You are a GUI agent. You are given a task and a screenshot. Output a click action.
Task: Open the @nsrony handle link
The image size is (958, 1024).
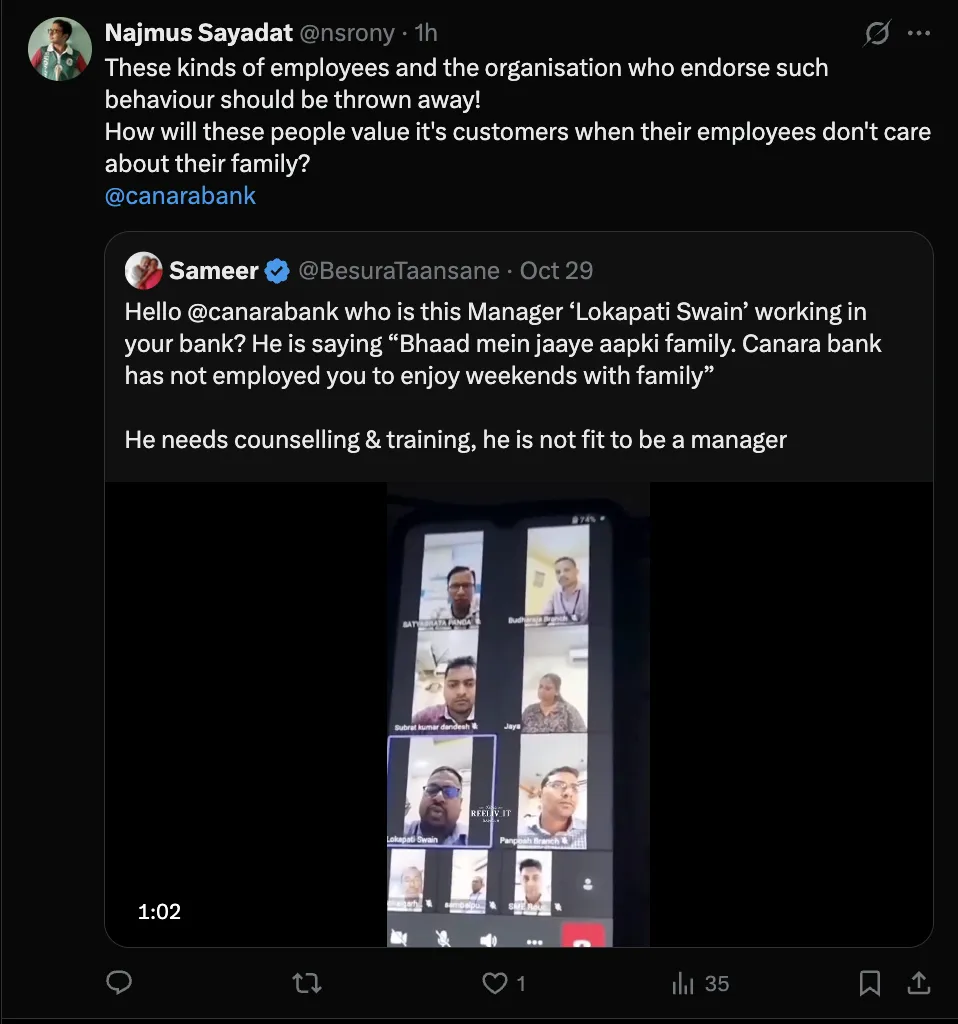[347, 33]
